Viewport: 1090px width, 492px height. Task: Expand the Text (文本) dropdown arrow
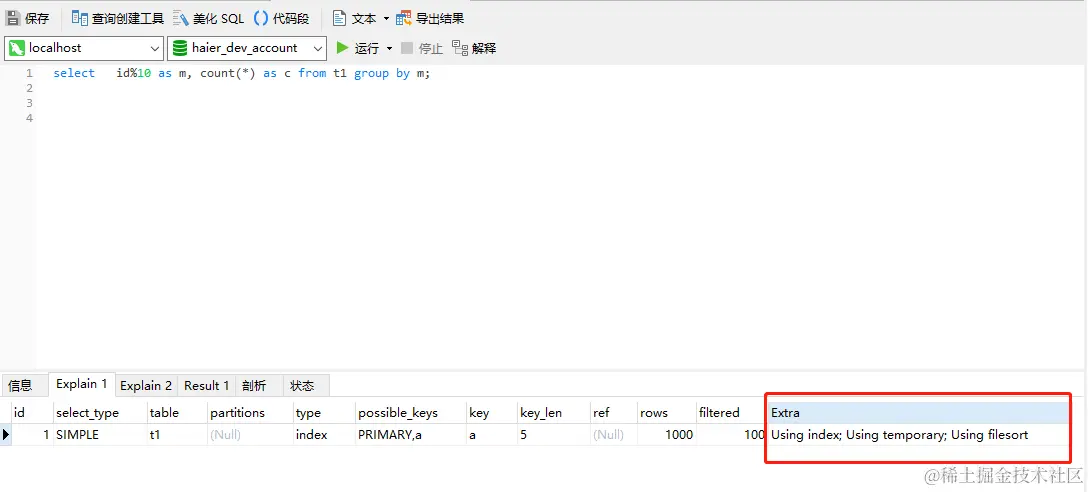pyautogui.click(x=387, y=19)
